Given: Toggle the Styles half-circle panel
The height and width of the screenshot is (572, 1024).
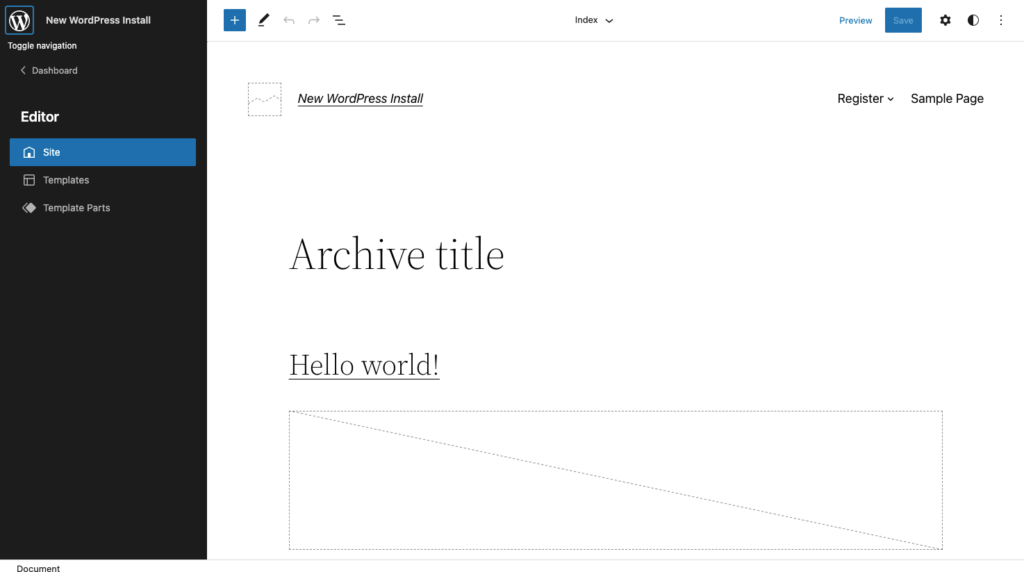Looking at the screenshot, I should coord(973,20).
